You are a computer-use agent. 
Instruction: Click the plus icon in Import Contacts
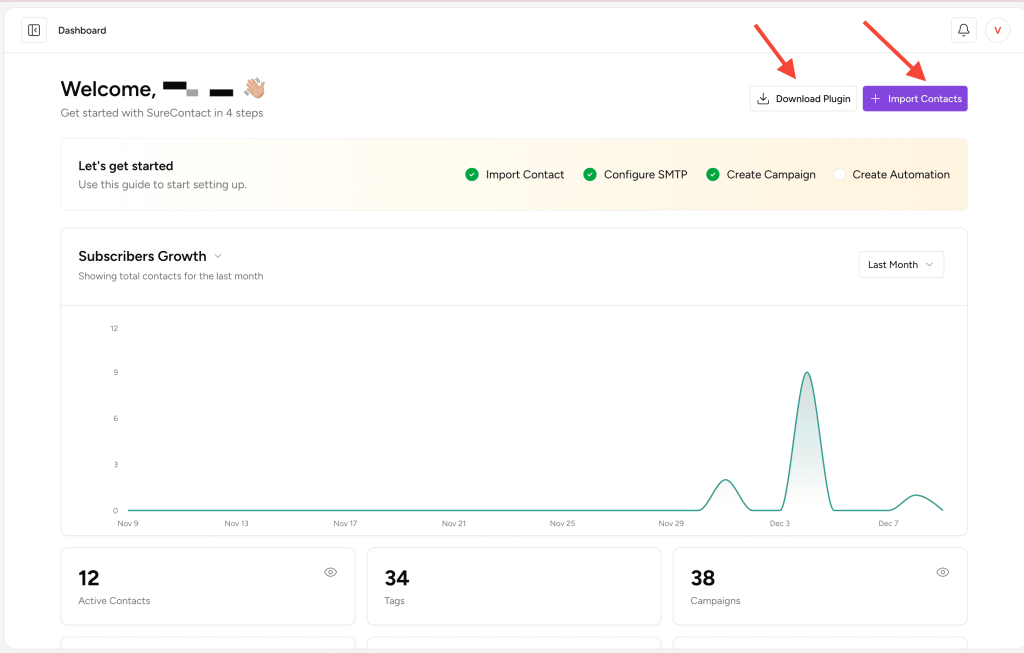click(x=875, y=99)
